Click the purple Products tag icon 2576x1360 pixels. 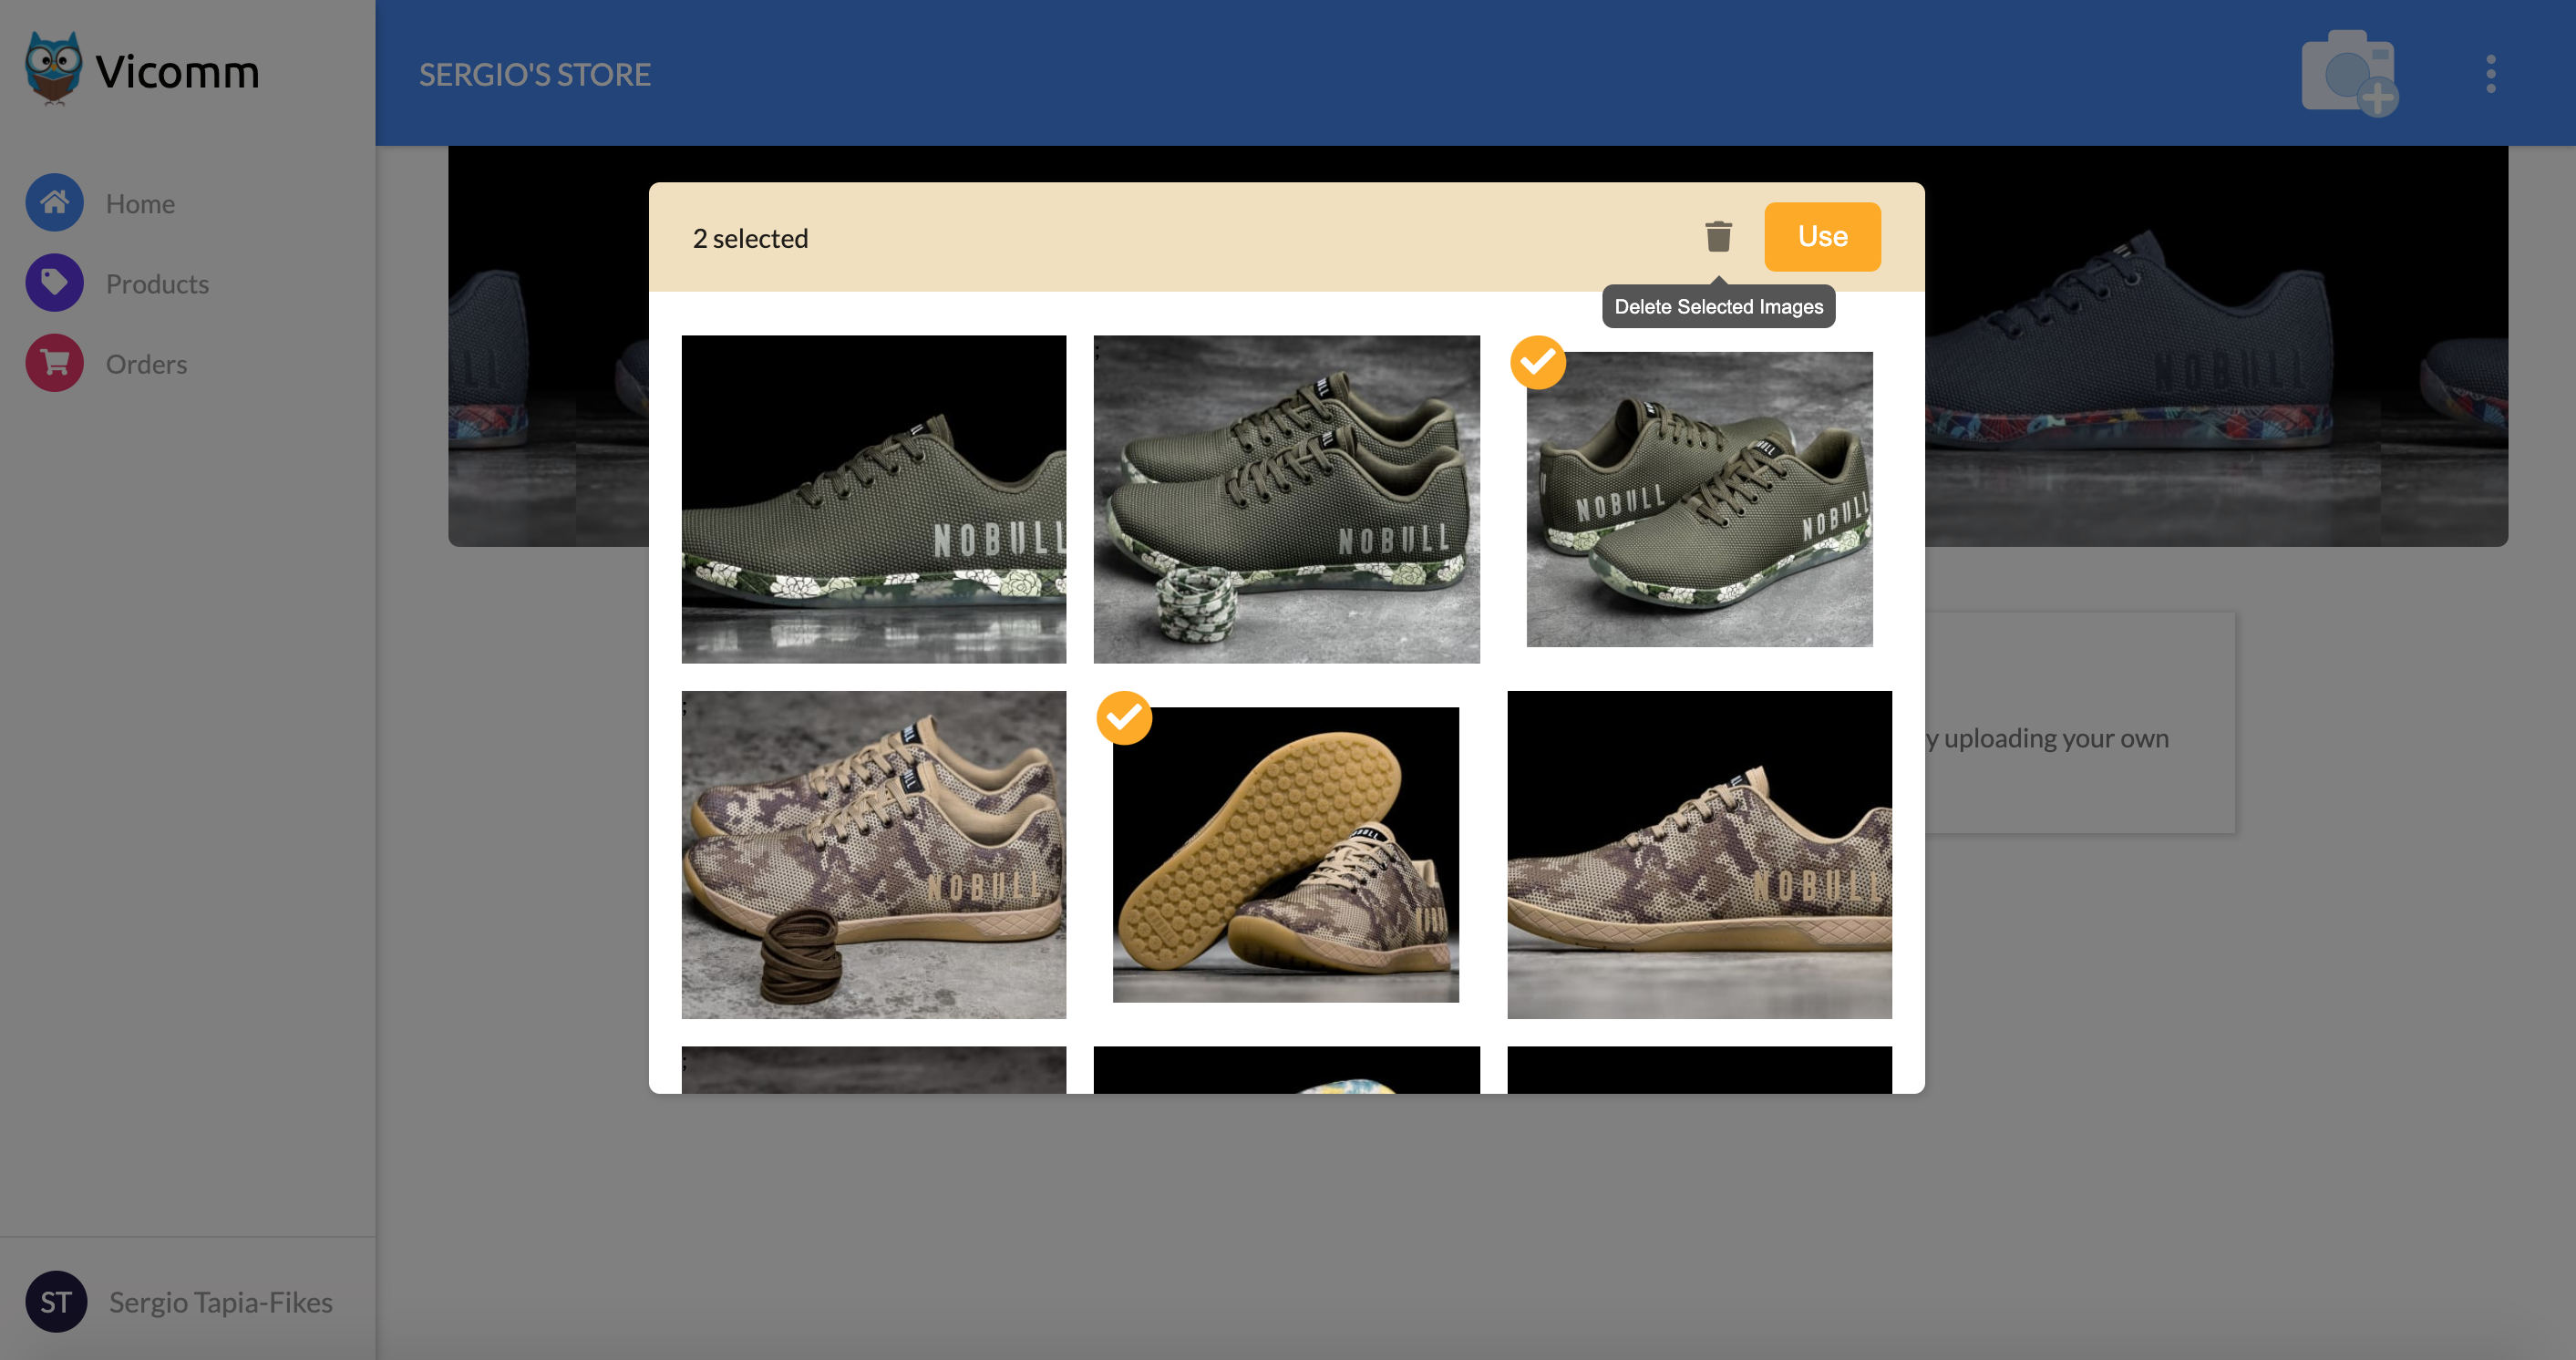click(x=54, y=283)
